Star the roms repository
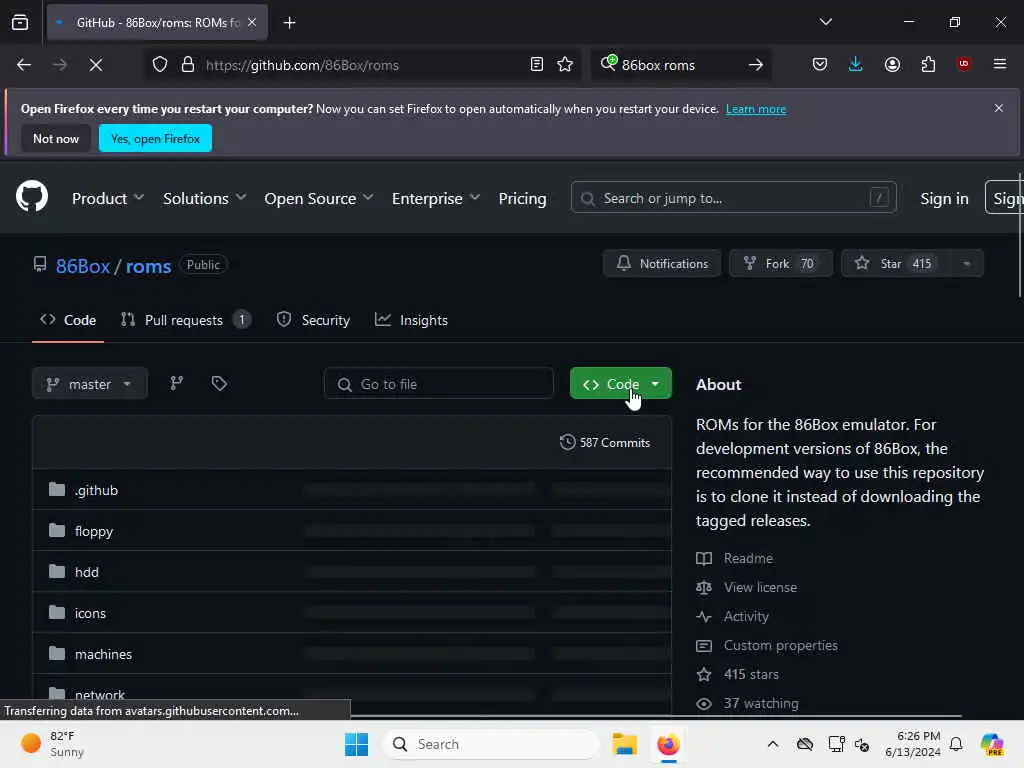Viewport: 1024px width, 768px height. click(896, 263)
